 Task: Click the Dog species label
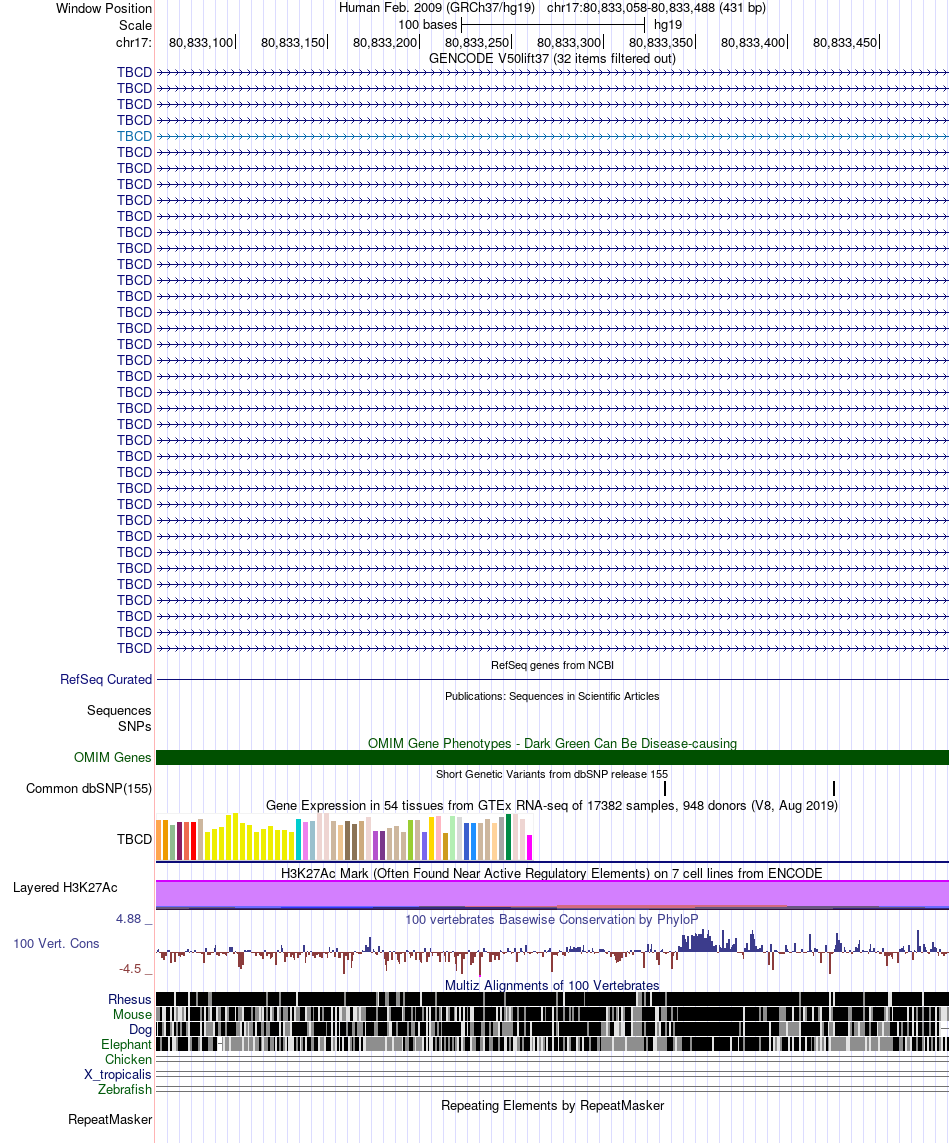tap(140, 1029)
